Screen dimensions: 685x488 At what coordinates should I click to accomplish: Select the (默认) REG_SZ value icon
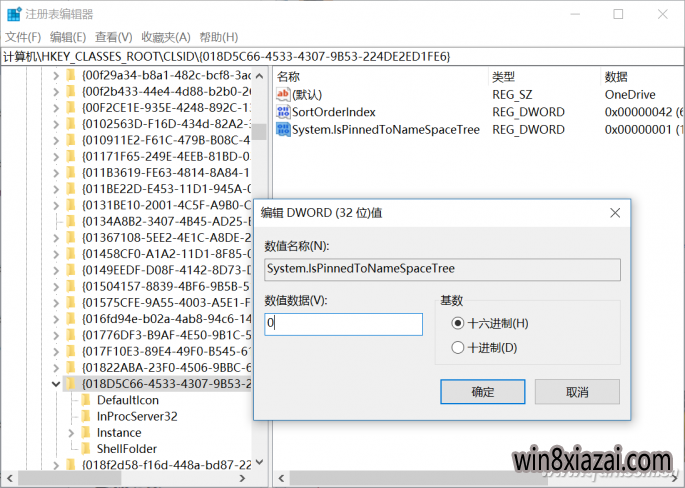coord(284,94)
